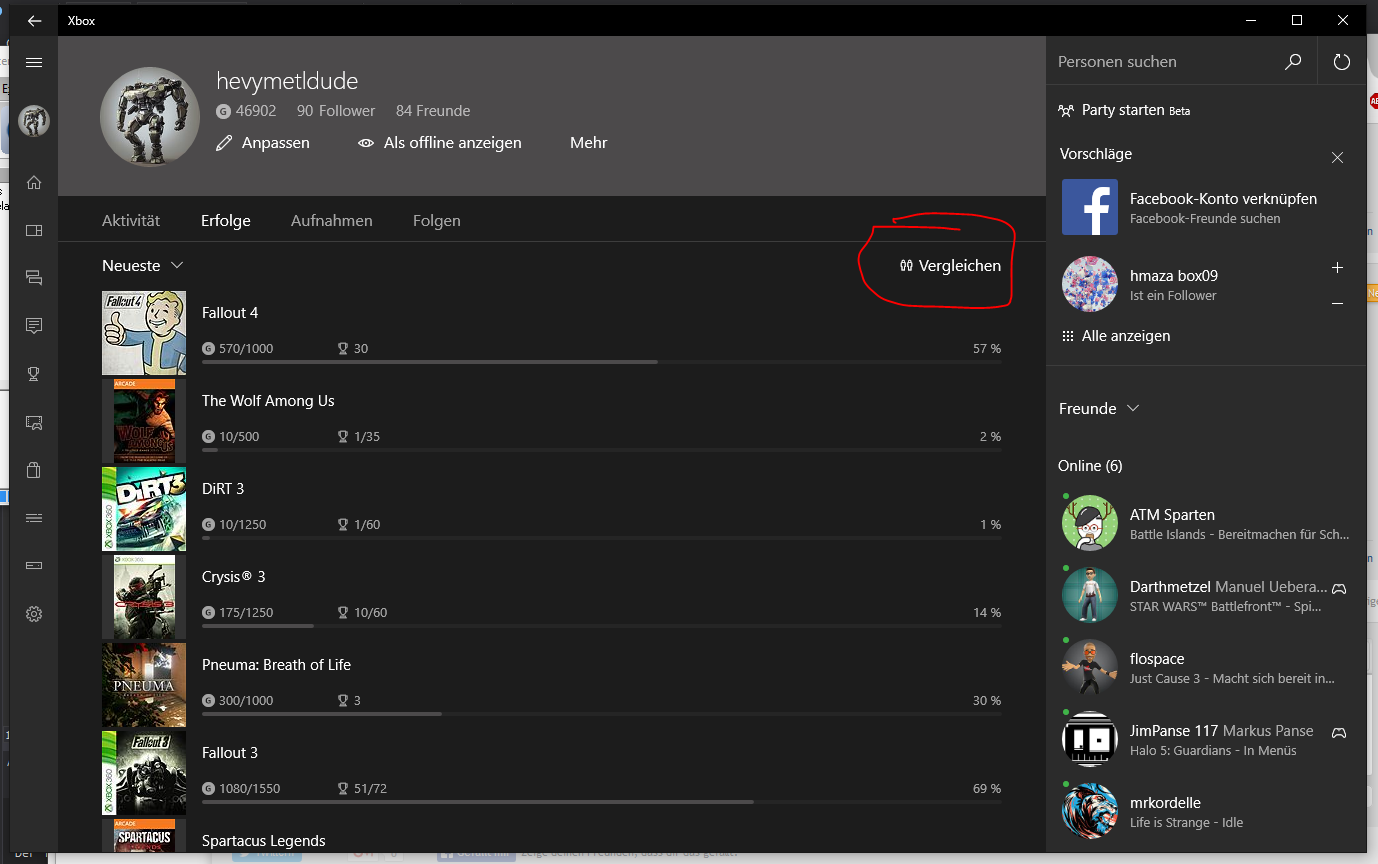Click the hevymetldude profile picture
Image resolution: width=1378 pixels, height=864 pixels.
coord(150,117)
